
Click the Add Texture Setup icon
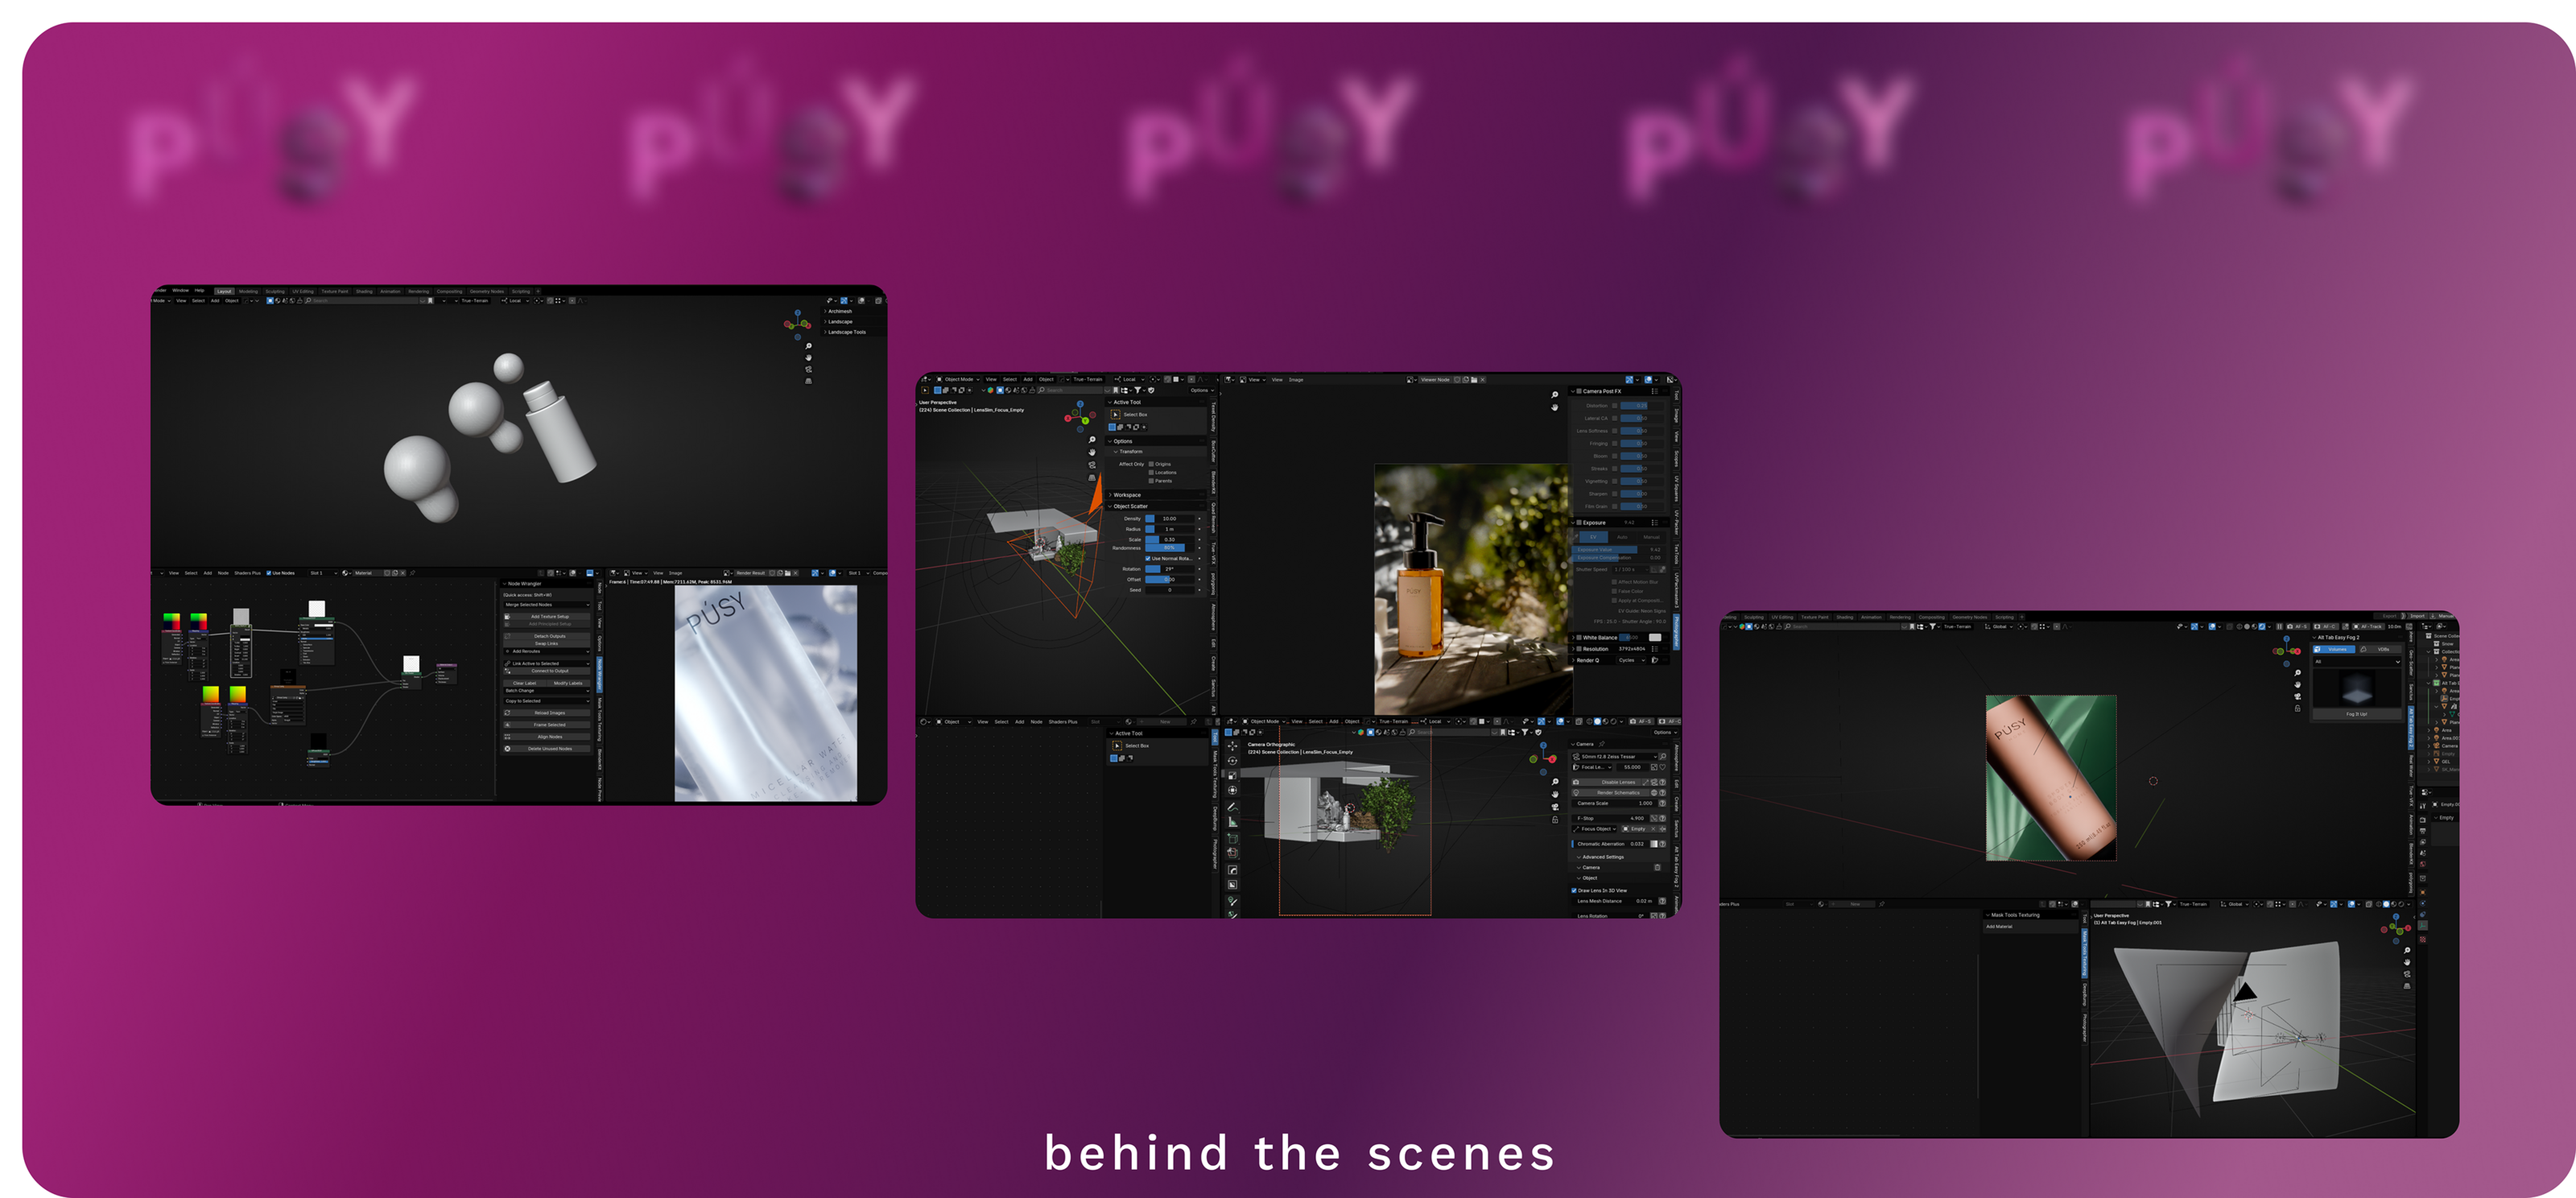(x=507, y=617)
